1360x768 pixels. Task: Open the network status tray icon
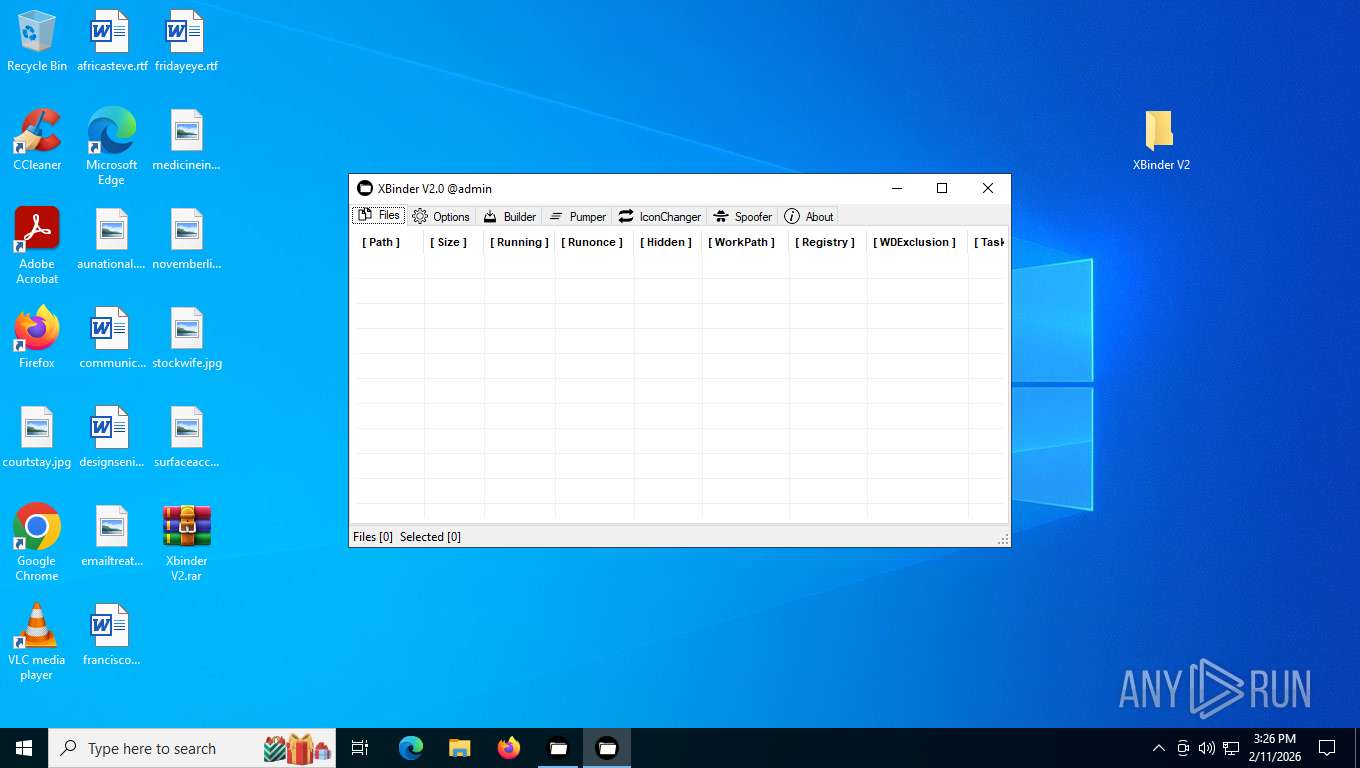(x=1231, y=748)
